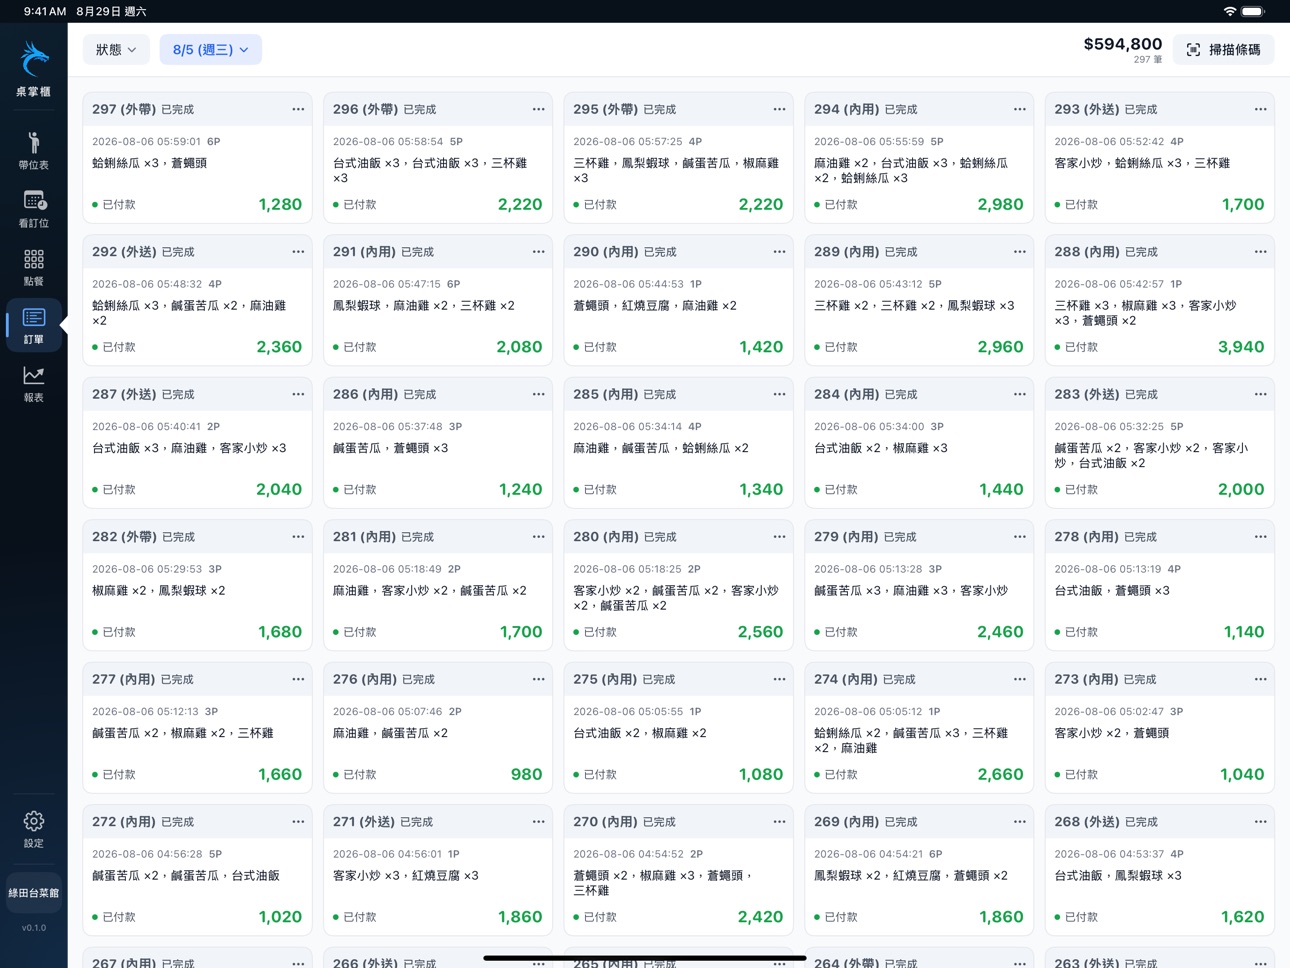Click the 980 total on order 276

click(526, 774)
